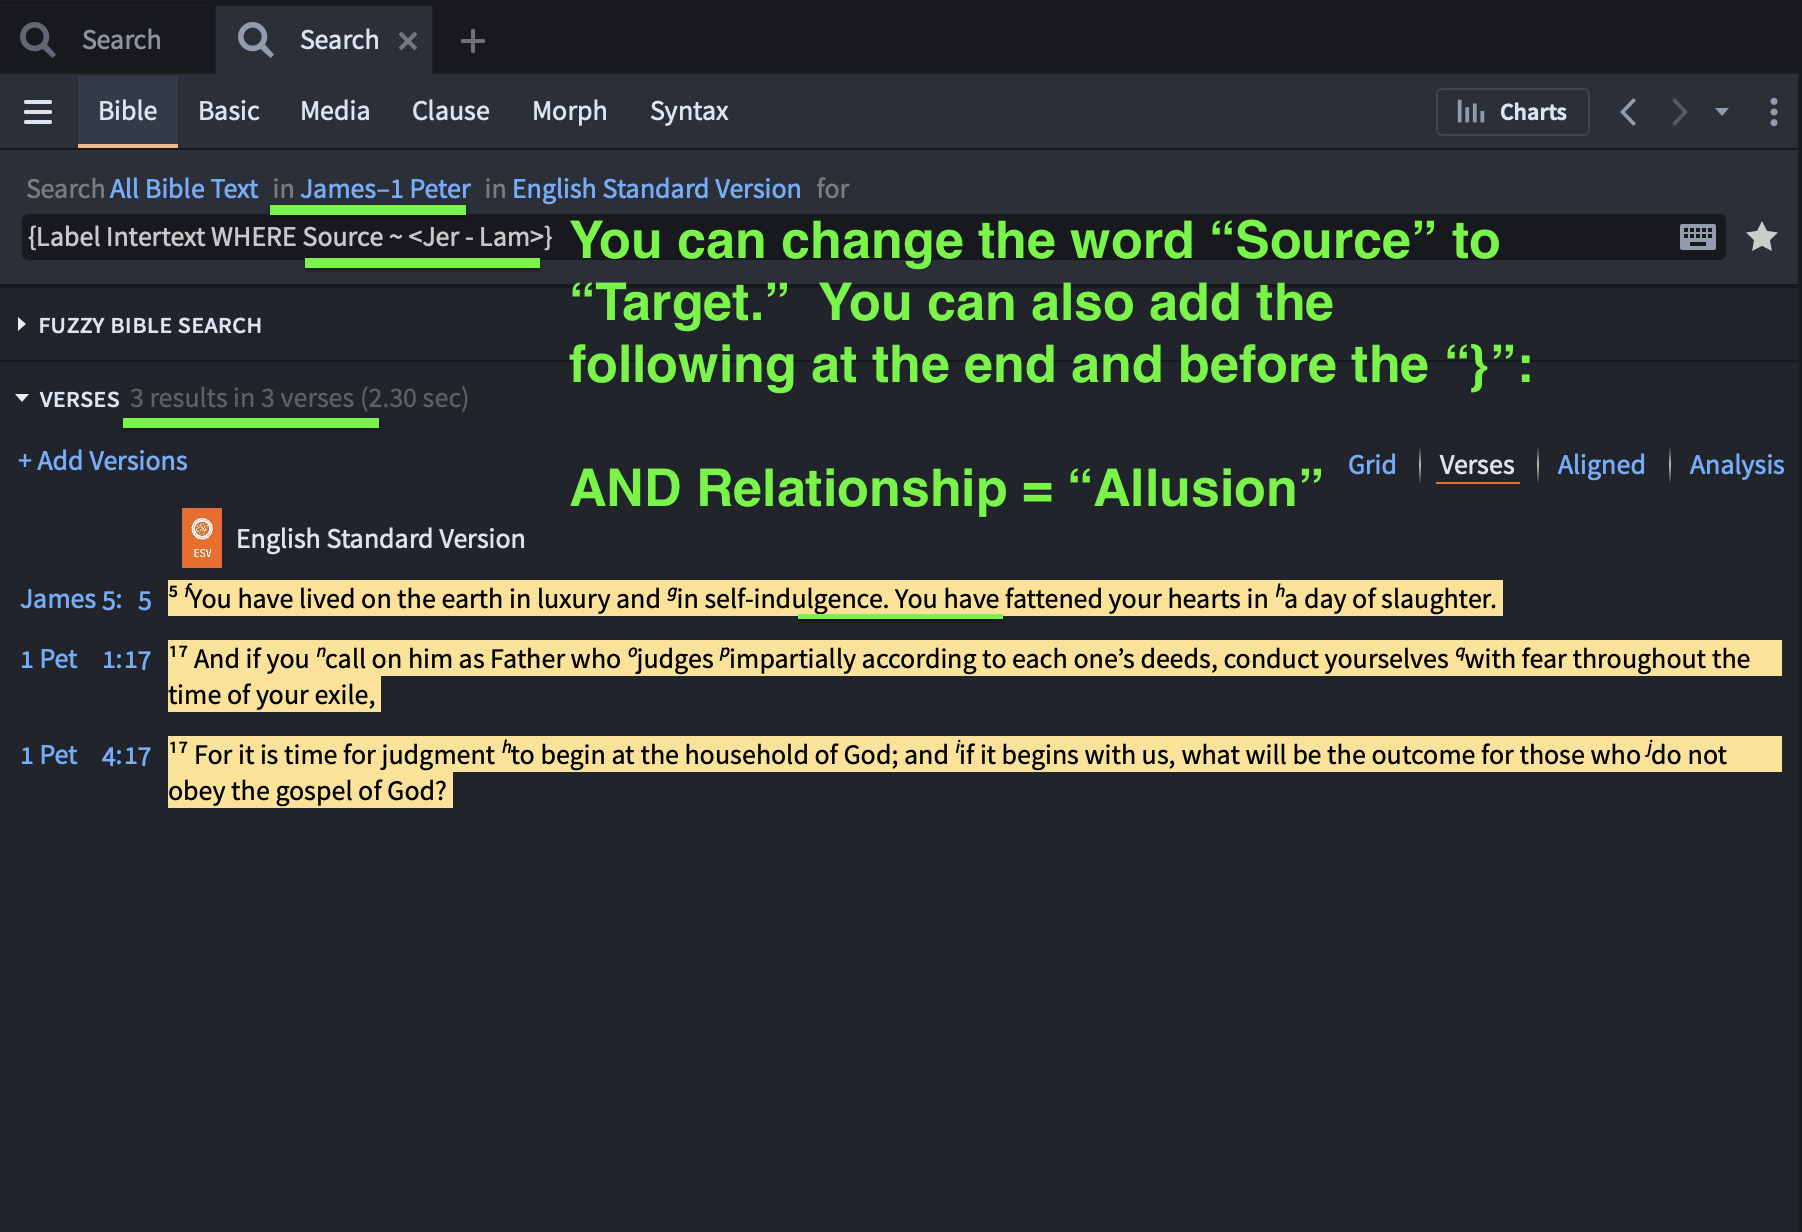
Task: Select the Bible search type tab
Action: pos(128,111)
